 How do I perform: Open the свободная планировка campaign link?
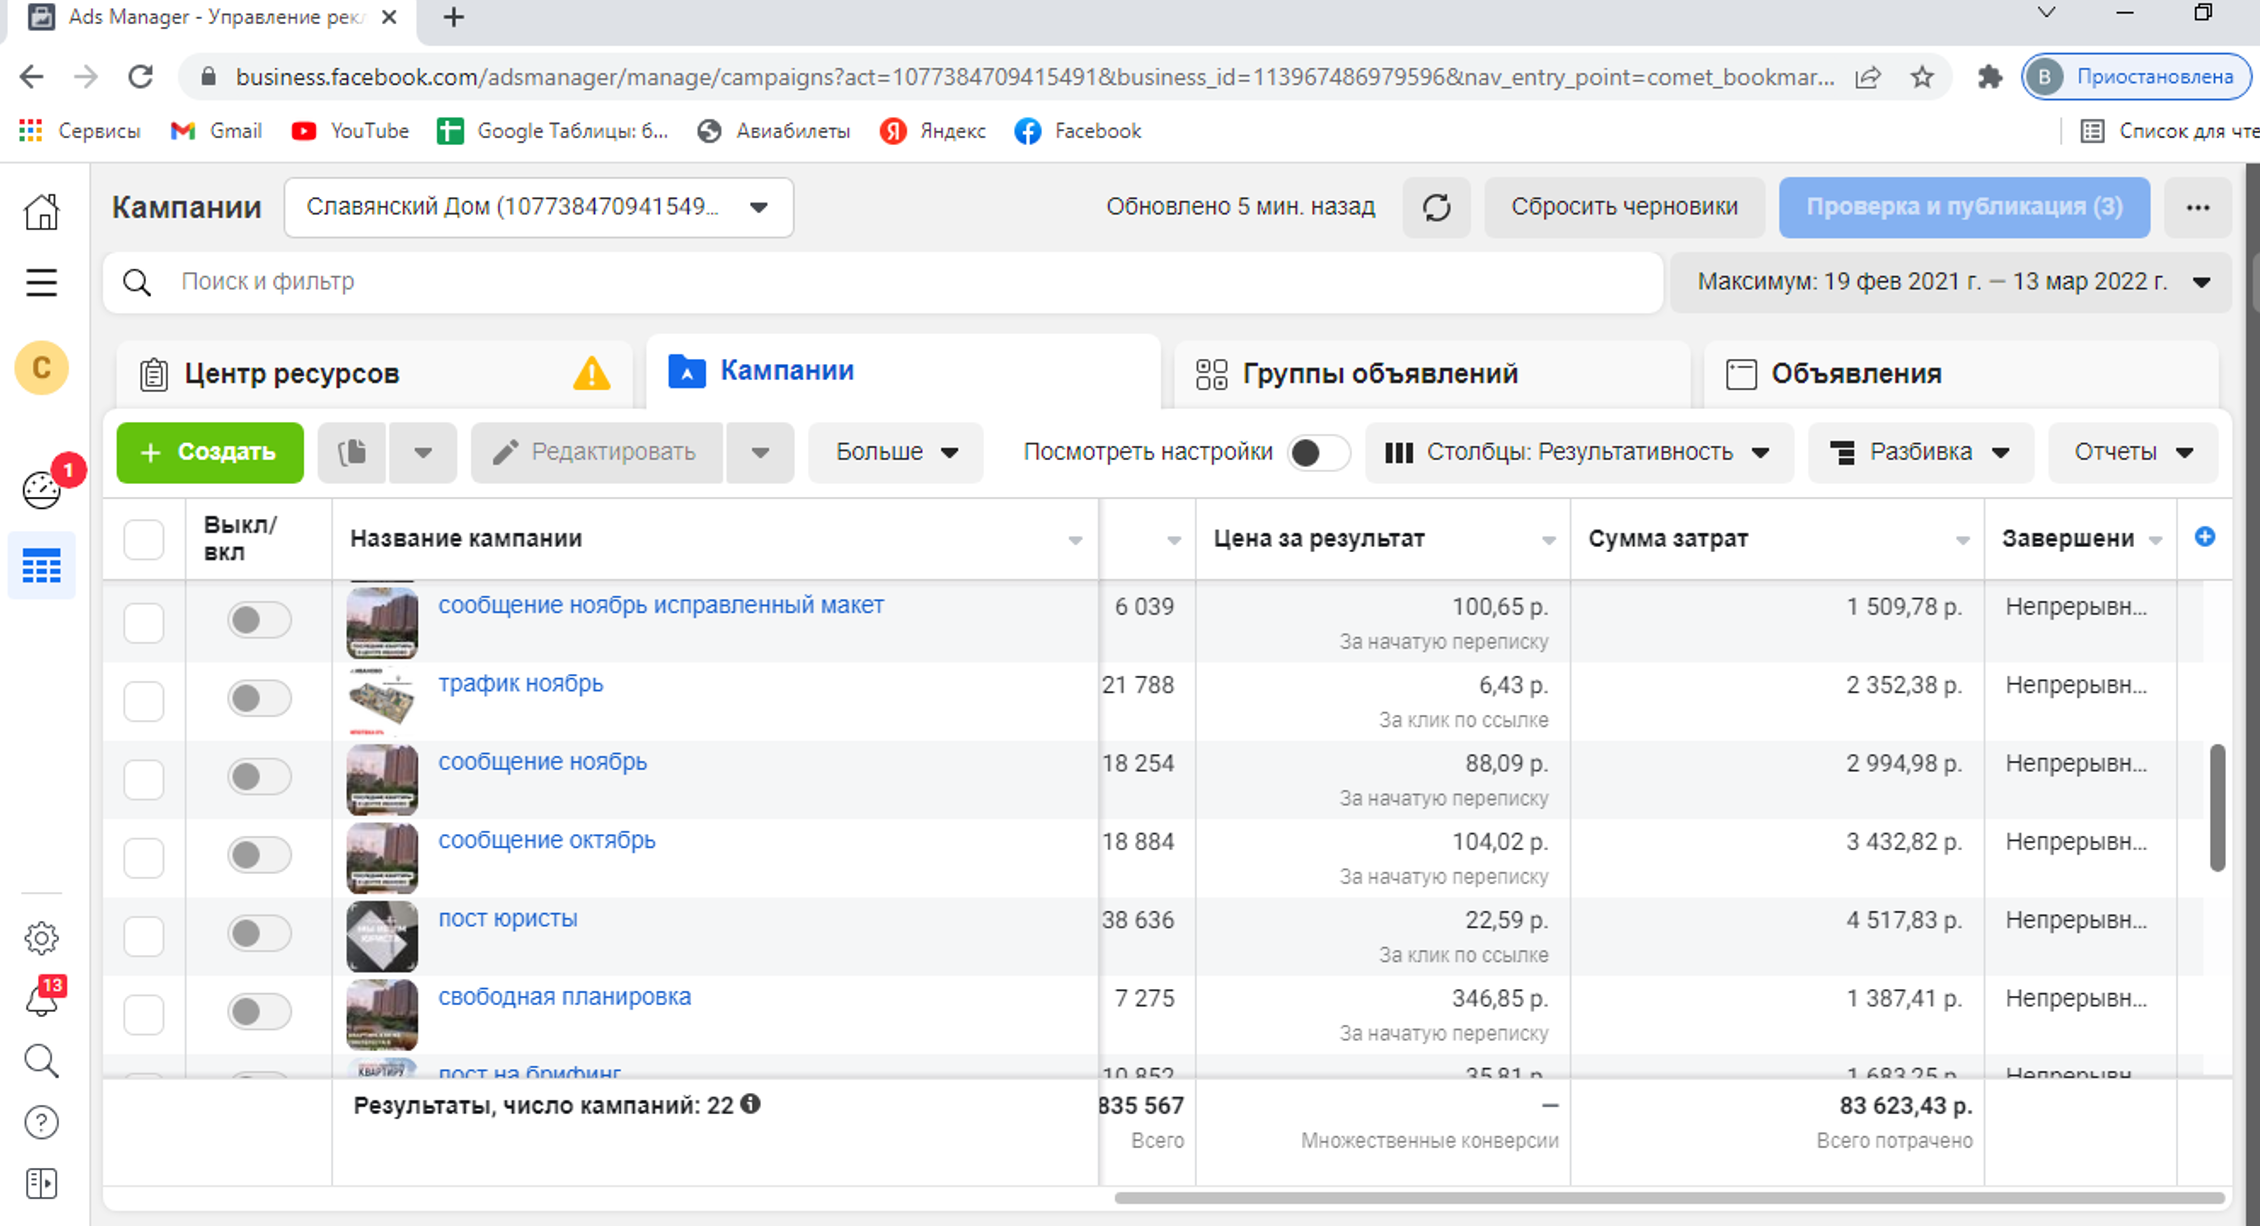point(564,997)
